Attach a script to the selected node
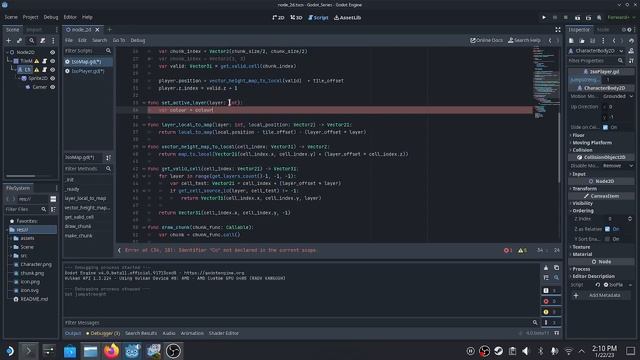The width and height of the screenshot is (640, 360). [x=42, y=40]
